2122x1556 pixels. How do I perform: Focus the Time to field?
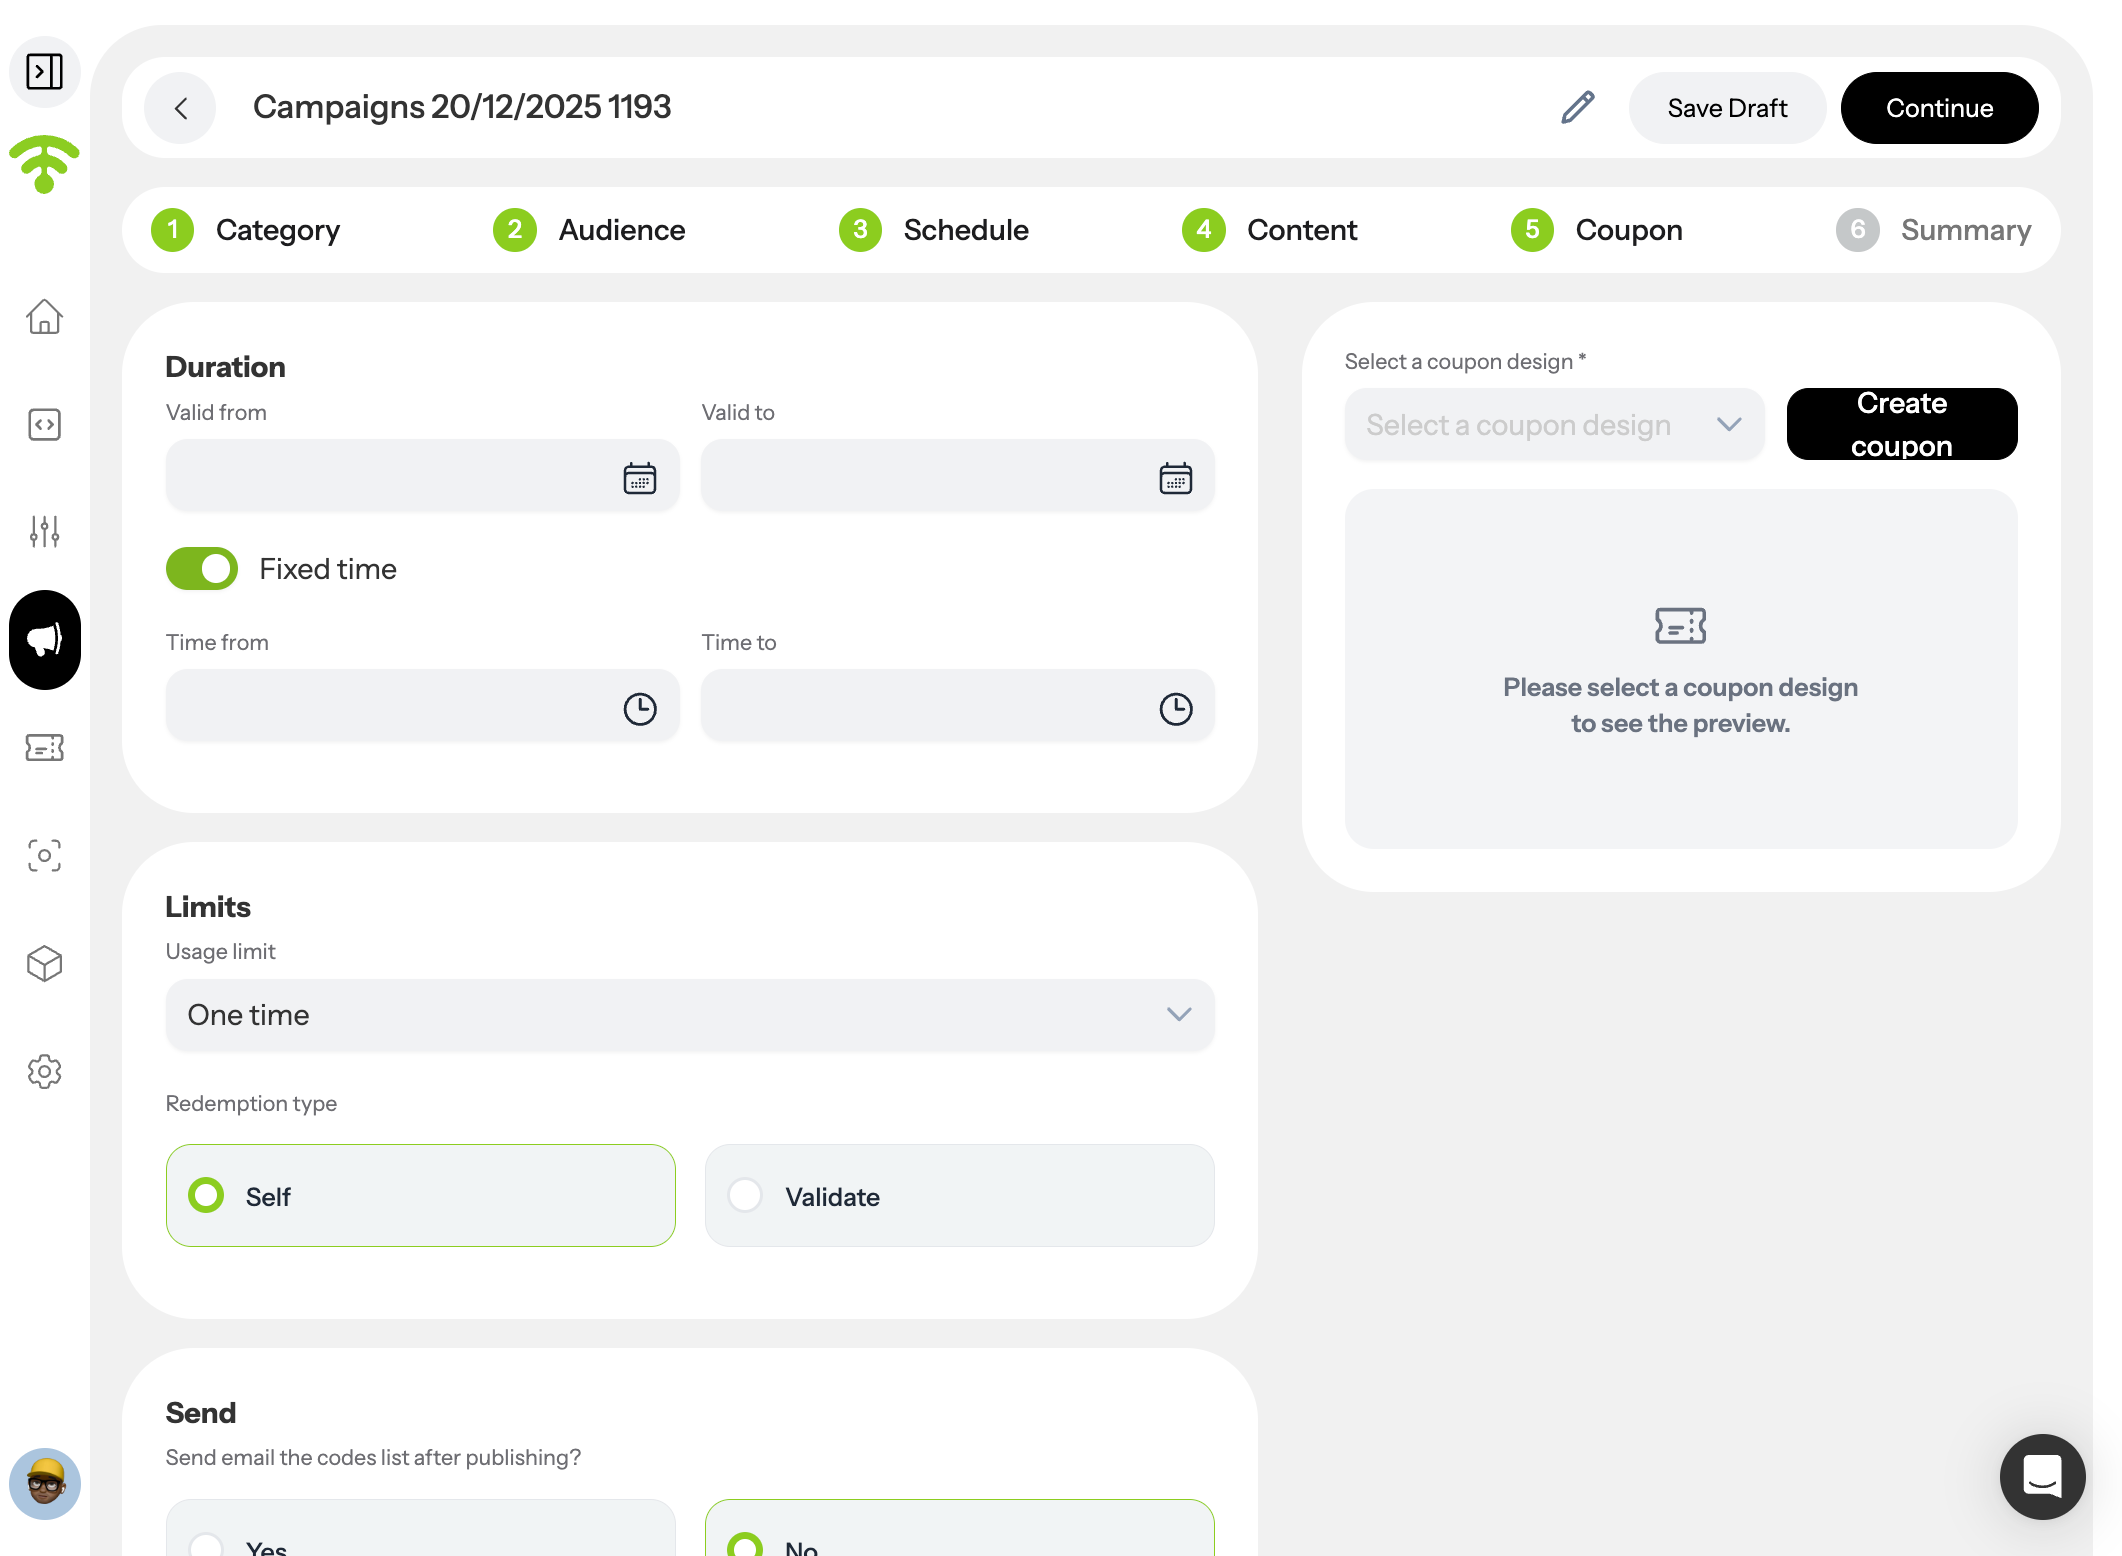click(x=958, y=706)
